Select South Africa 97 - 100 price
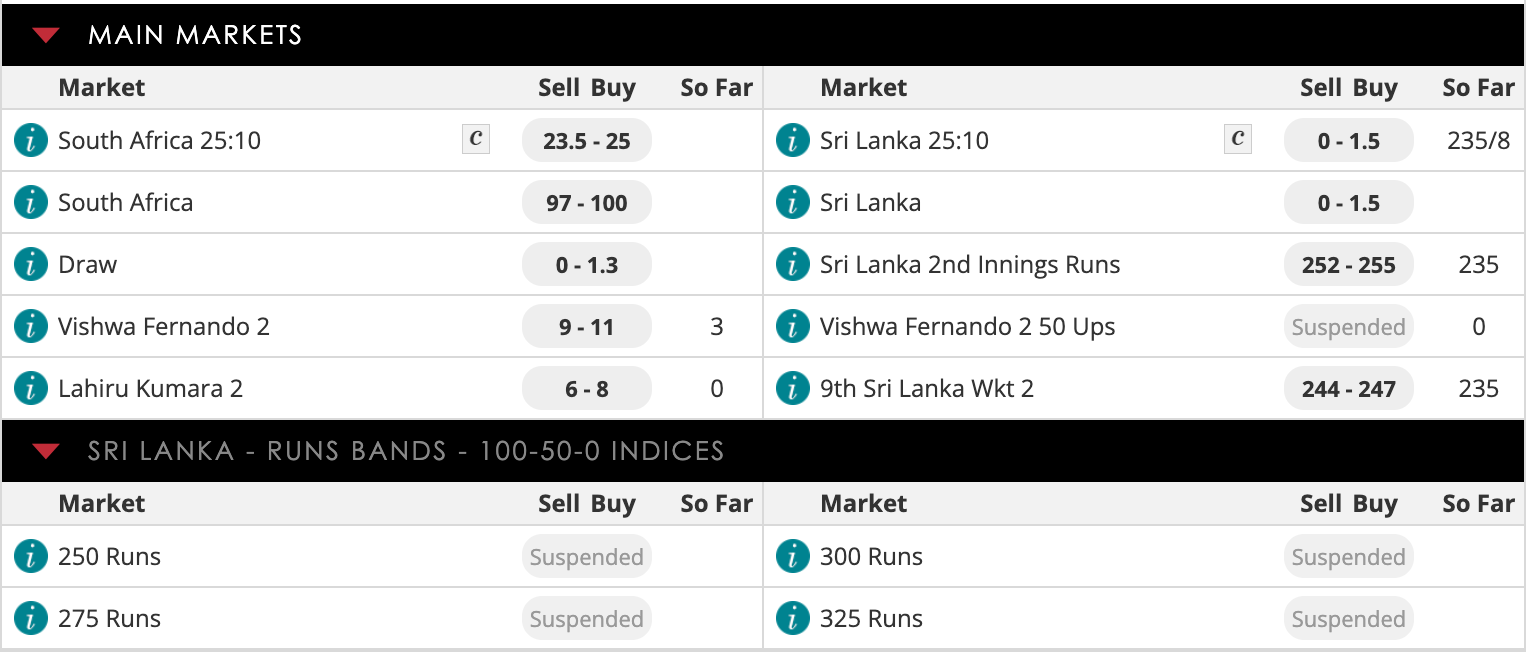 pos(587,203)
